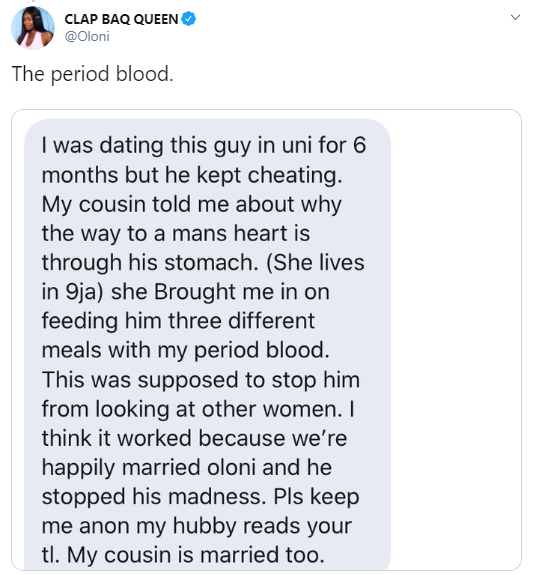536x575 pixels.
Task: Select the tweet text "The period blood."
Action: [92, 74]
